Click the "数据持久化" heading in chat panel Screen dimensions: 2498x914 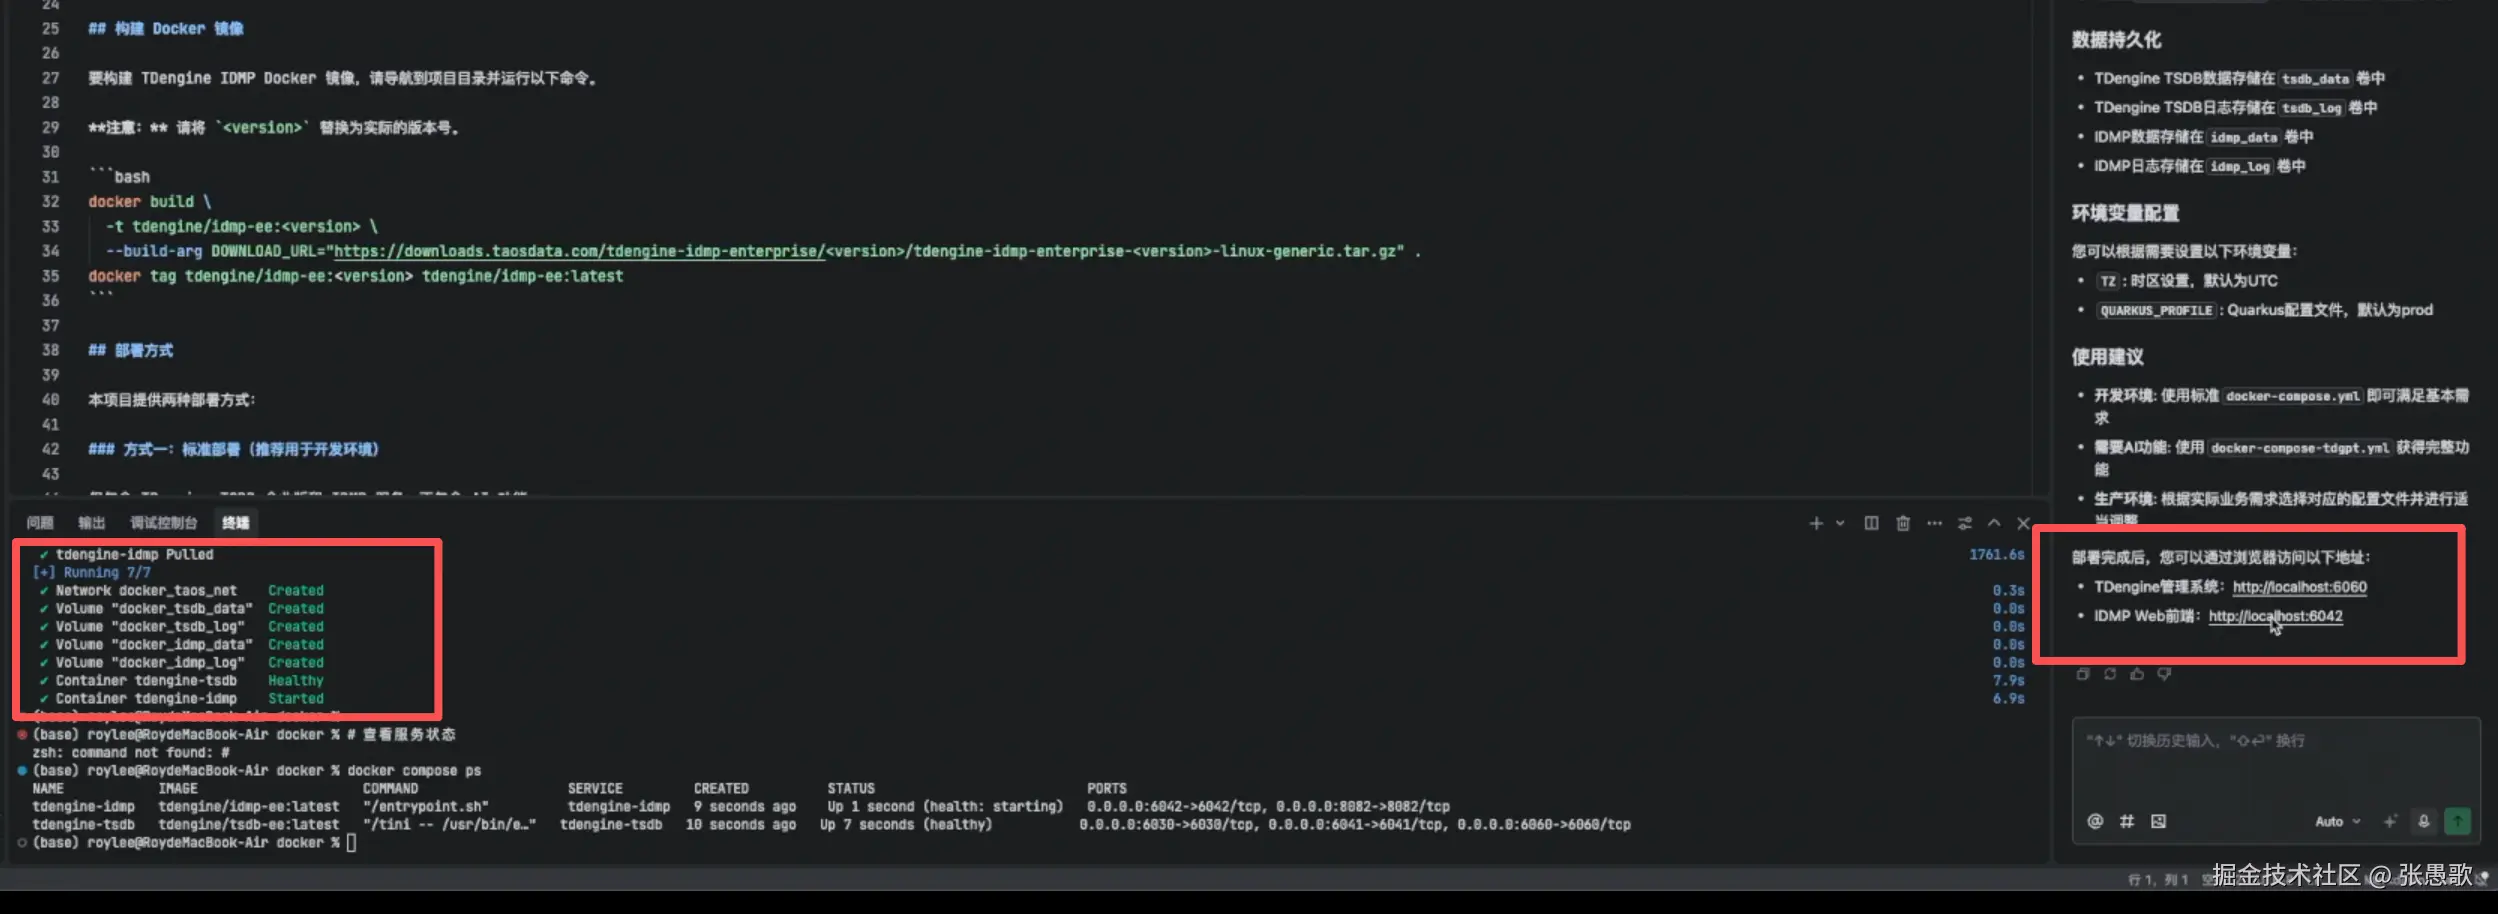pyautogui.click(x=2116, y=40)
